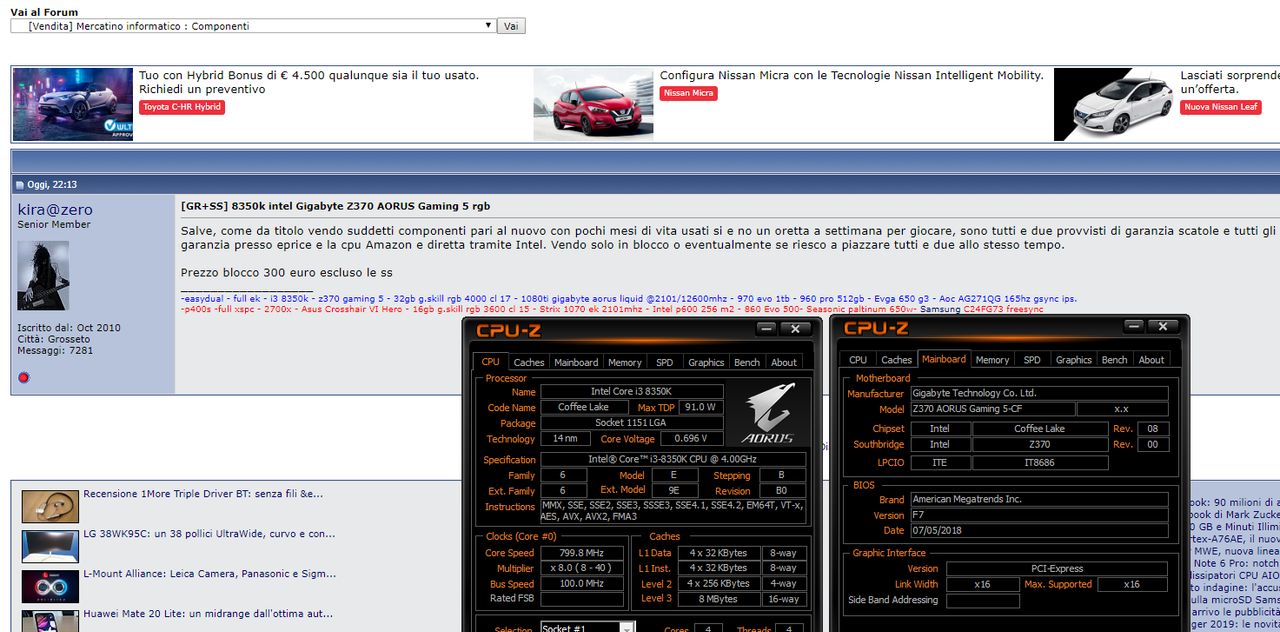Select SPD tab in right CPU-Z window
The image size is (1280, 632).
[1032, 360]
